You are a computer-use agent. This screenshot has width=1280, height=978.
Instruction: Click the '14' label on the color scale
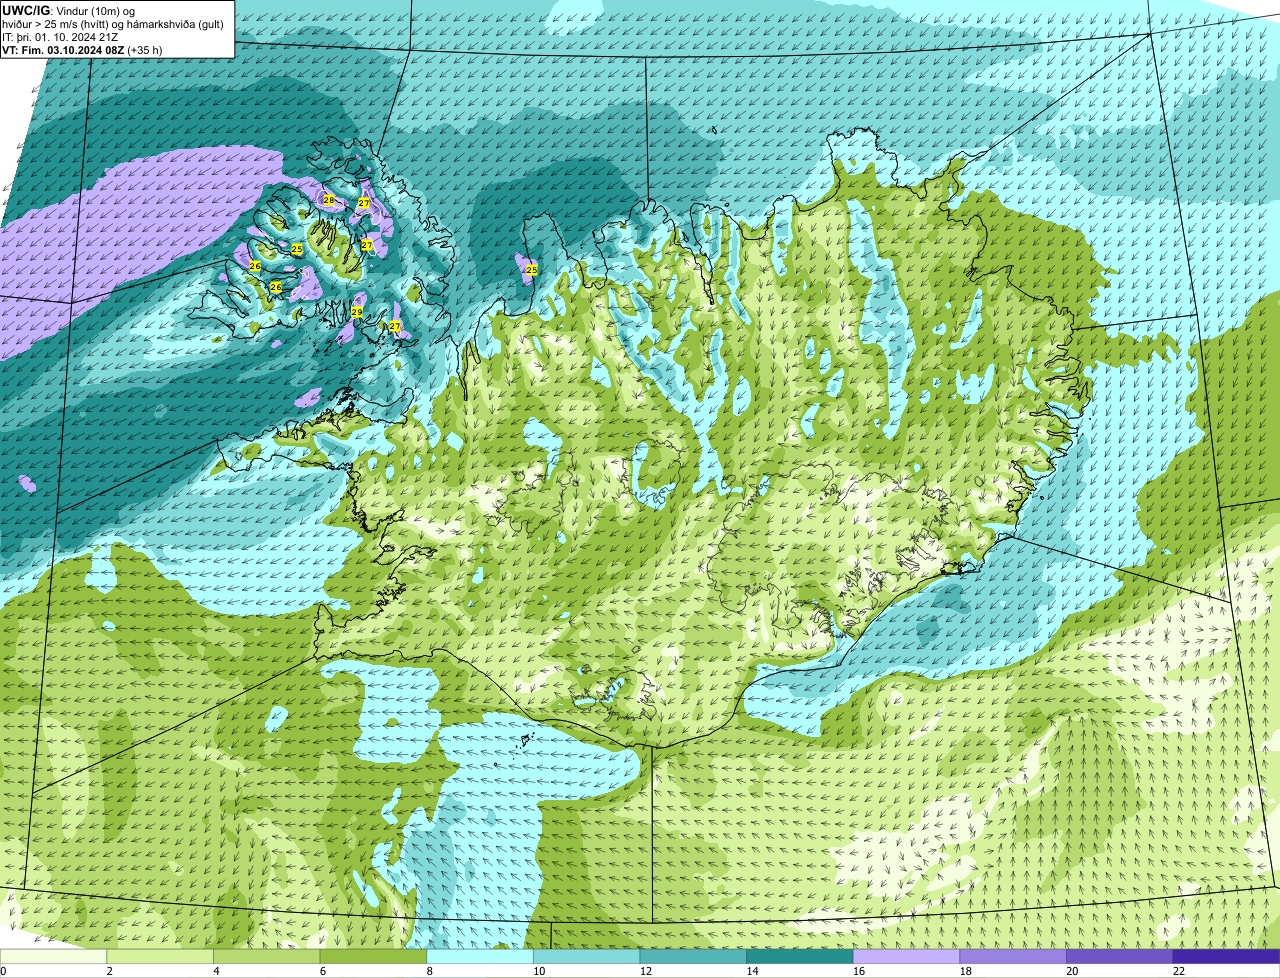[752, 971]
